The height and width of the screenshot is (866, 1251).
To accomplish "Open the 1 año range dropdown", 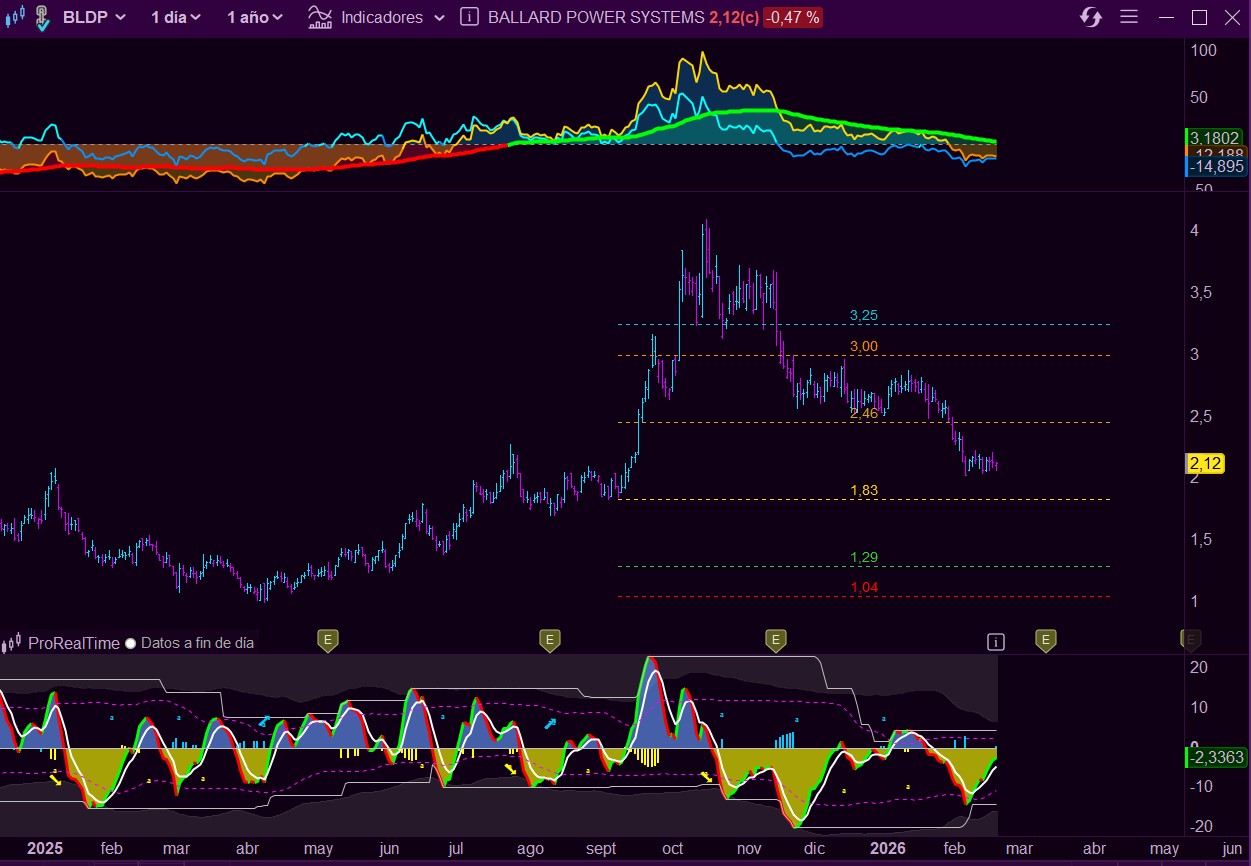I will [x=254, y=17].
